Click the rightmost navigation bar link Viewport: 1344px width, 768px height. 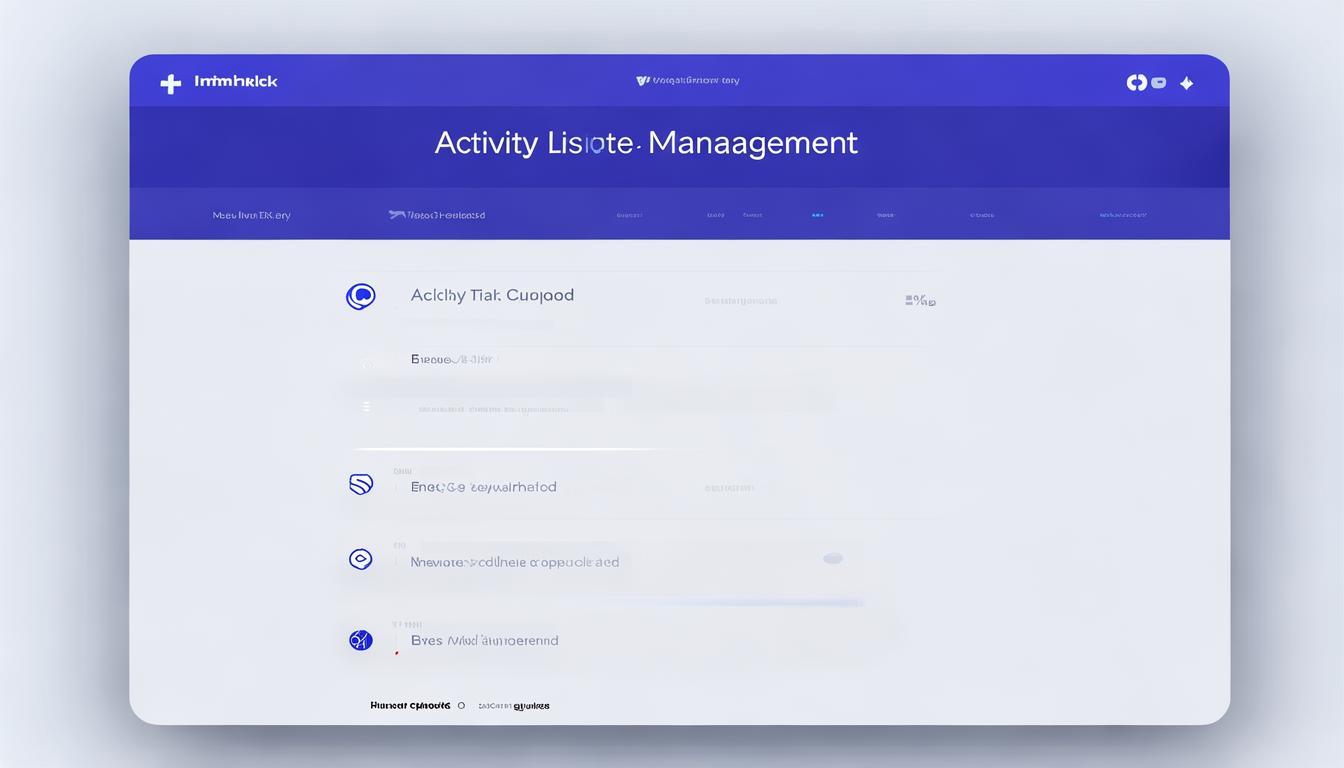coord(1122,215)
